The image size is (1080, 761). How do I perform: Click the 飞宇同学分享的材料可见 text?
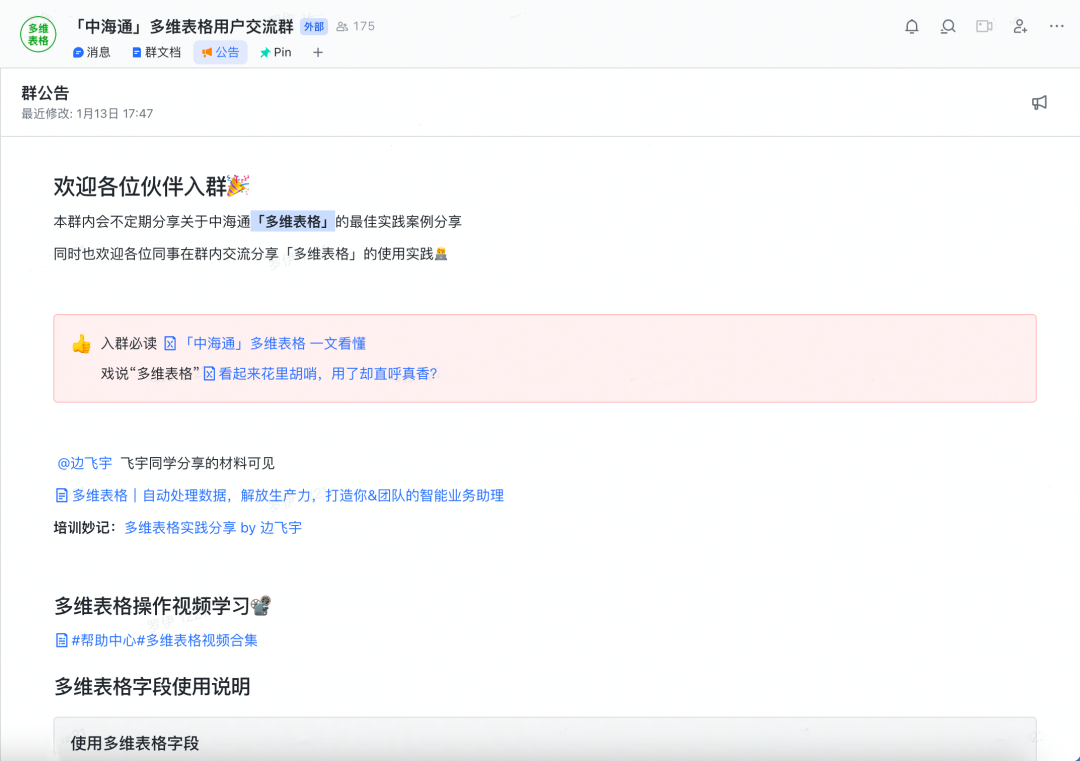click(x=198, y=463)
